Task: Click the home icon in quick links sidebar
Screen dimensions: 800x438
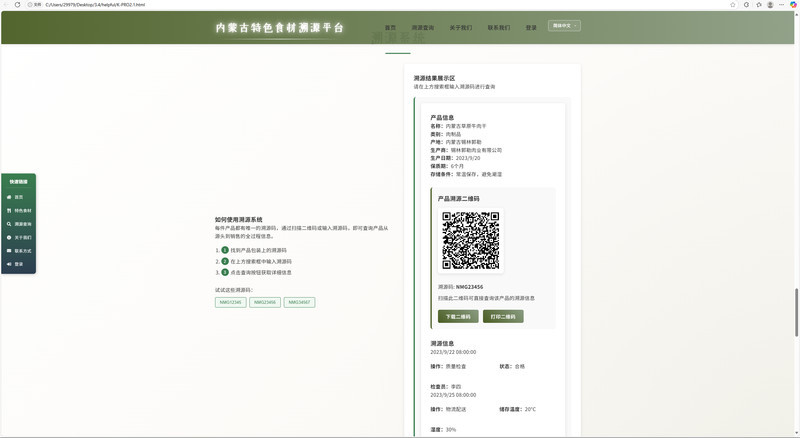Action: pos(9,197)
